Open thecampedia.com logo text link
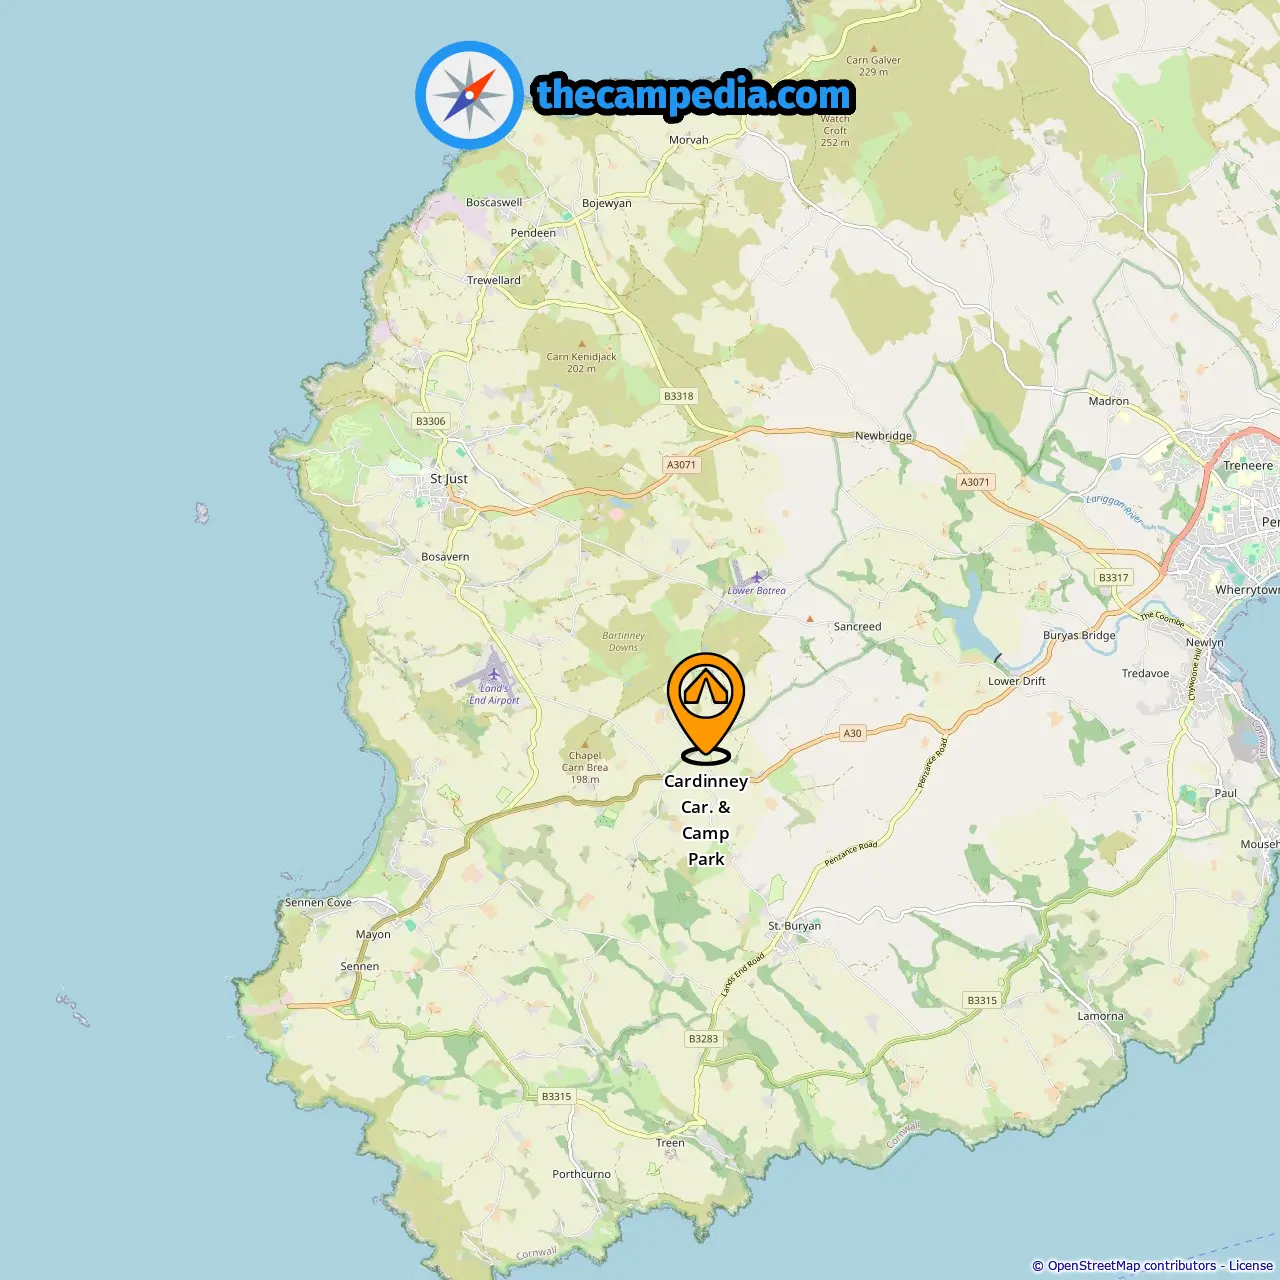This screenshot has width=1280, height=1280. [x=694, y=95]
